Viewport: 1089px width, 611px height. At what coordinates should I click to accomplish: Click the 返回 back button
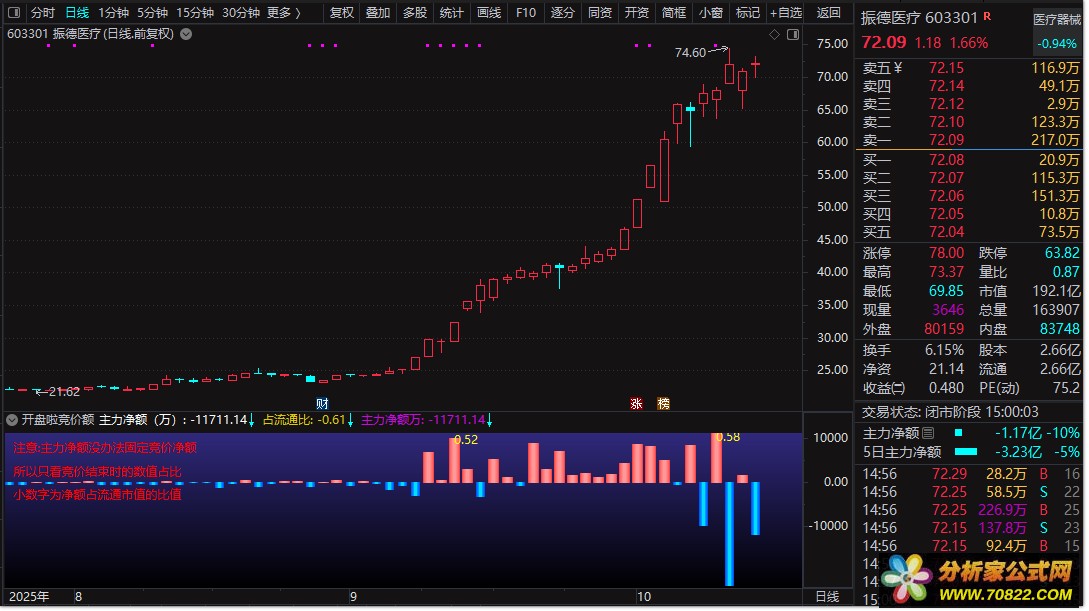(828, 12)
